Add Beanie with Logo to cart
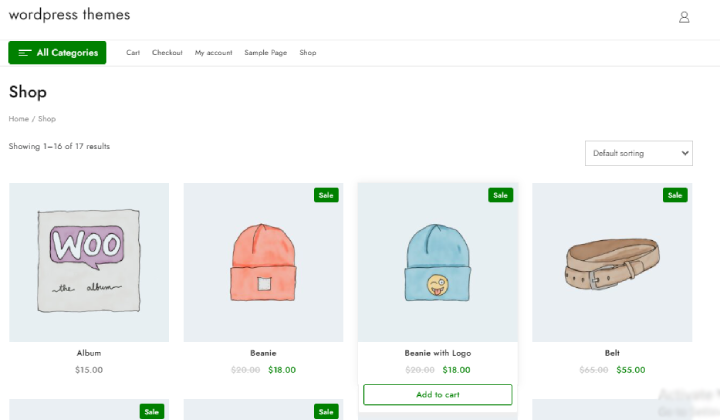The height and width of the screenshot is (420, 720). click(x=437, y=395)
